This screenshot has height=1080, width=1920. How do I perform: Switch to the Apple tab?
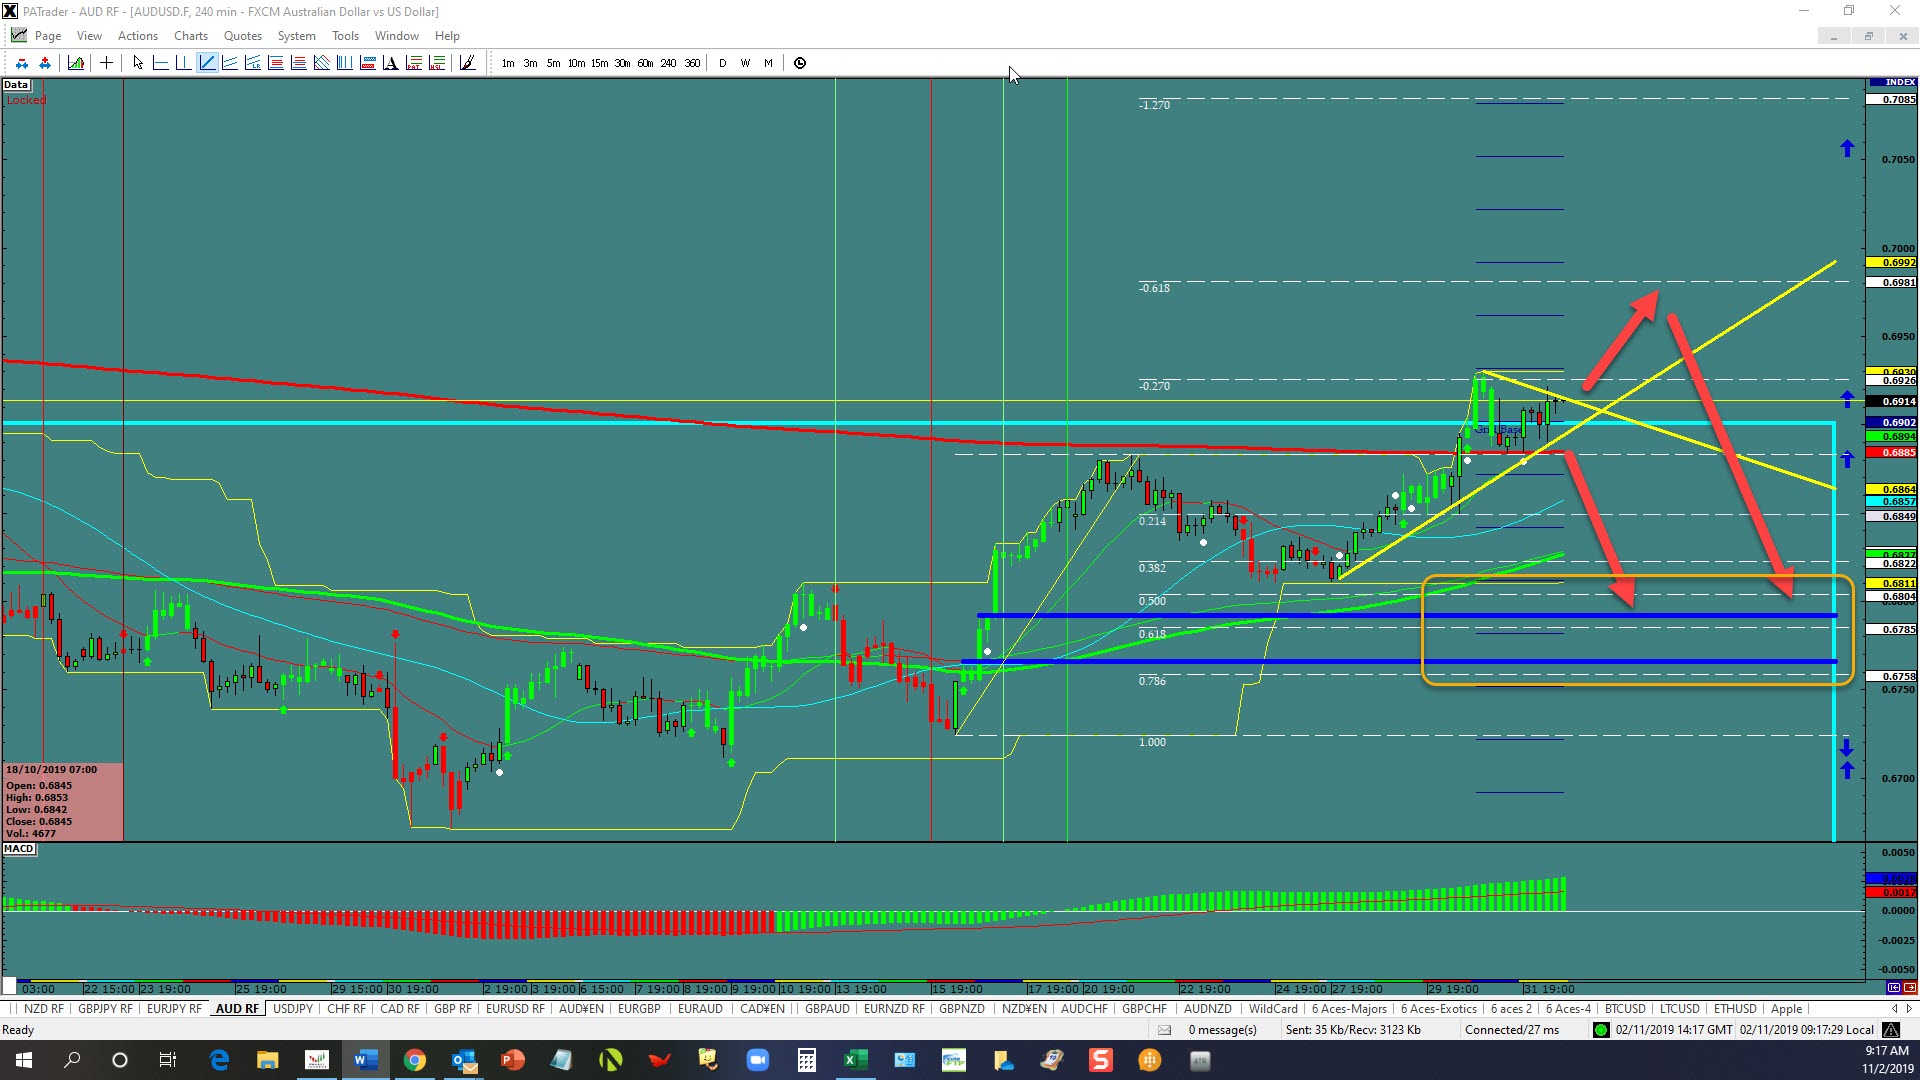[x=1786, y=1009]
